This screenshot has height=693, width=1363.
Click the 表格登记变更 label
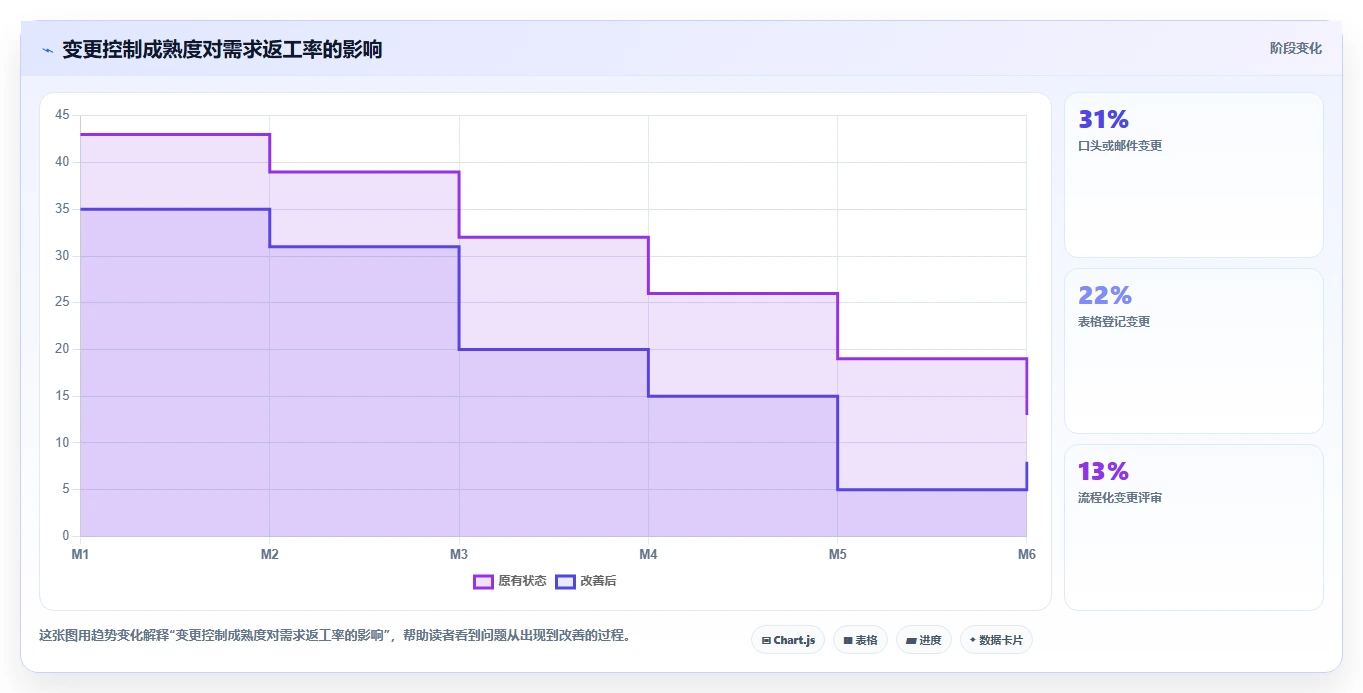[x=1114, y=322]
